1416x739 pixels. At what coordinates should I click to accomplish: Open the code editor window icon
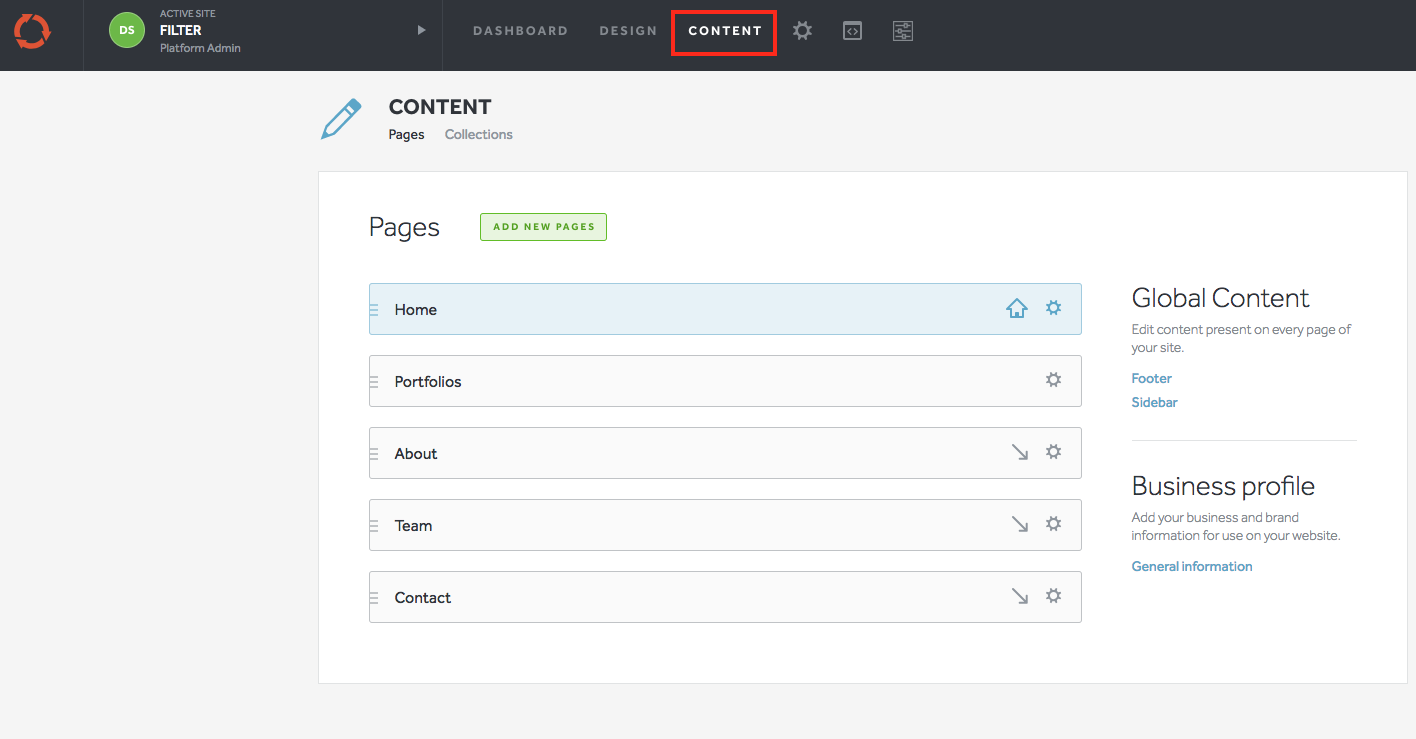tap(852, 31)
